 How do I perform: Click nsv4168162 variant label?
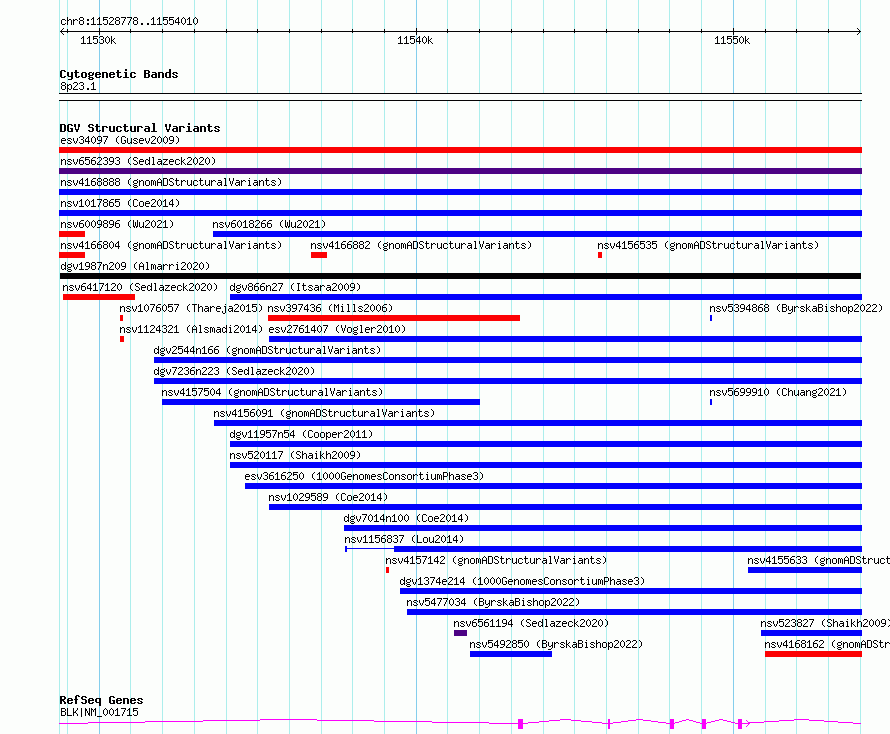(x=827, y=644)
